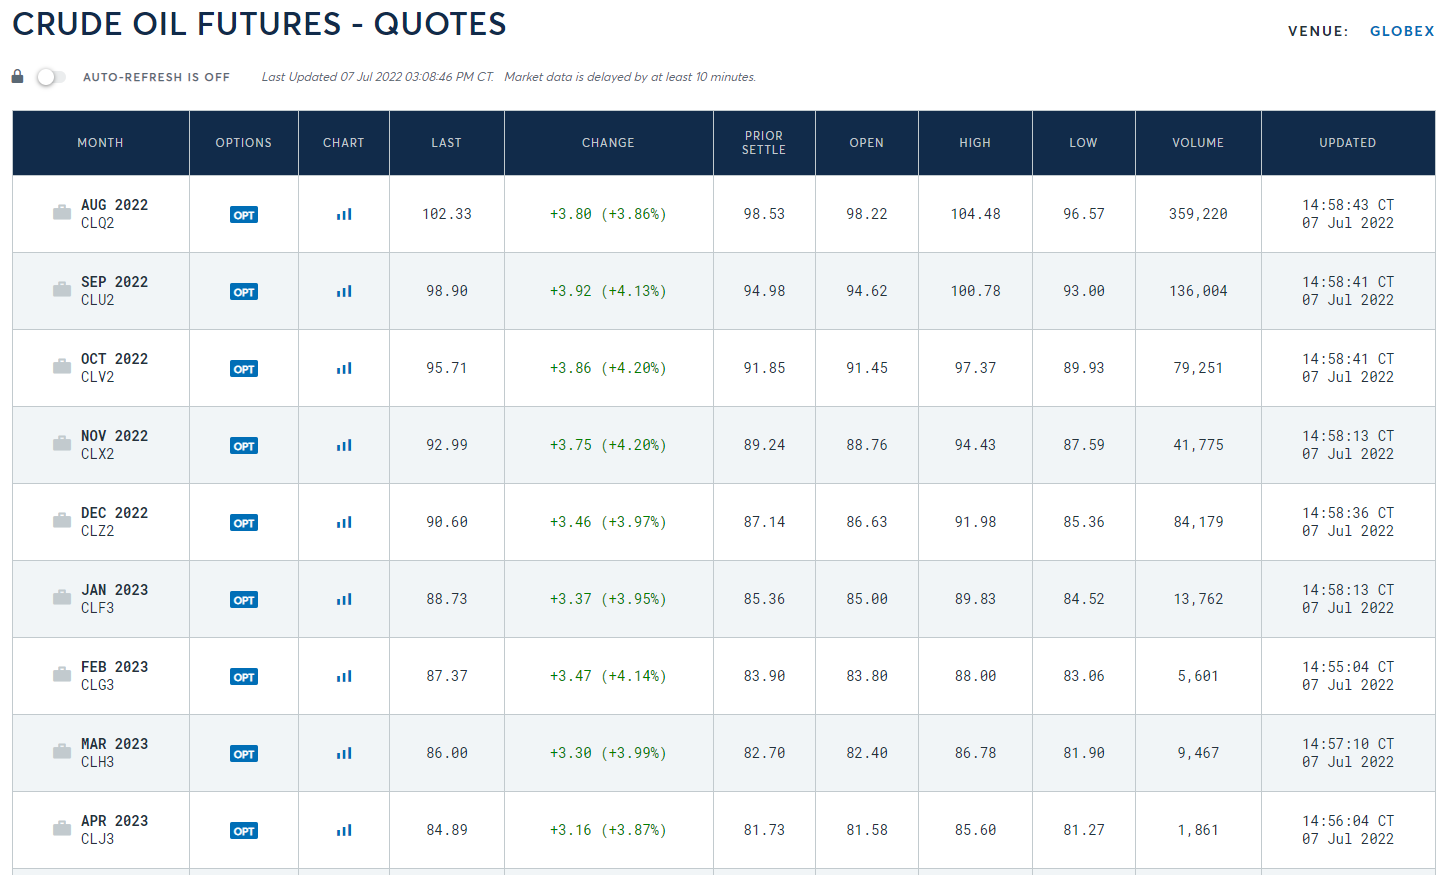
Task: Show chart for NOV 2022 CLX2
Action: (x=344, y=445)
